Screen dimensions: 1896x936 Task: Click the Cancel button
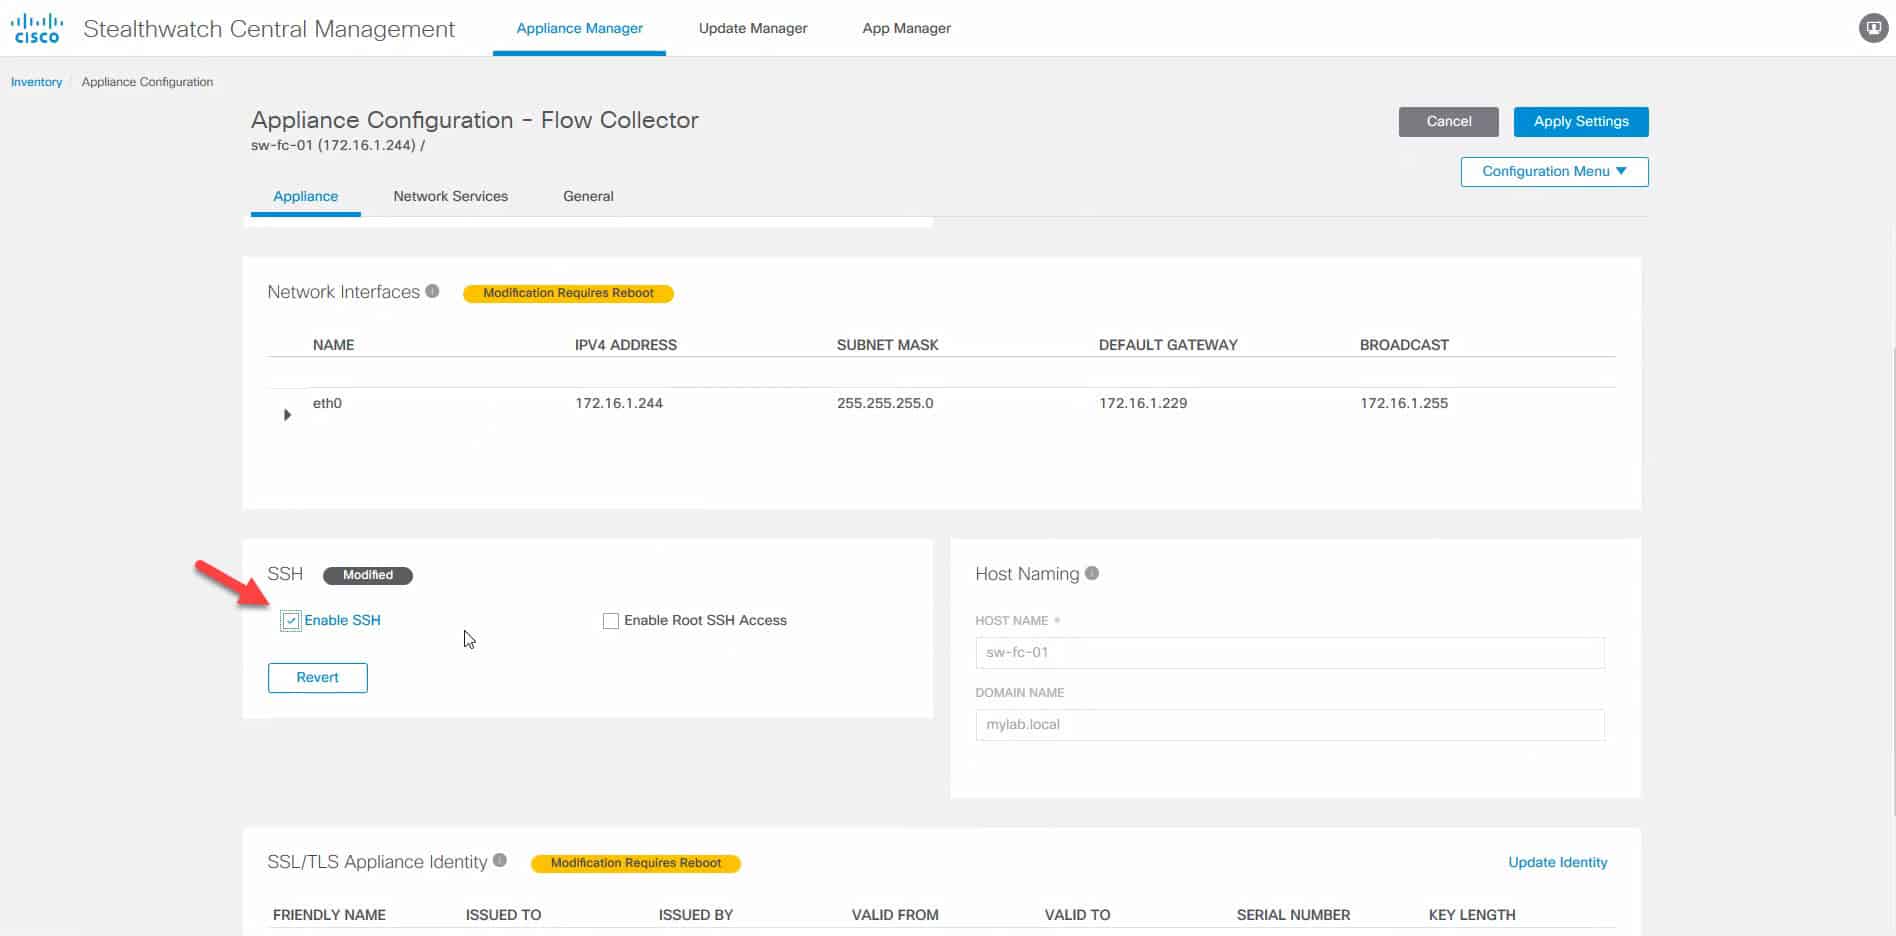click(x=1448, y=122)
